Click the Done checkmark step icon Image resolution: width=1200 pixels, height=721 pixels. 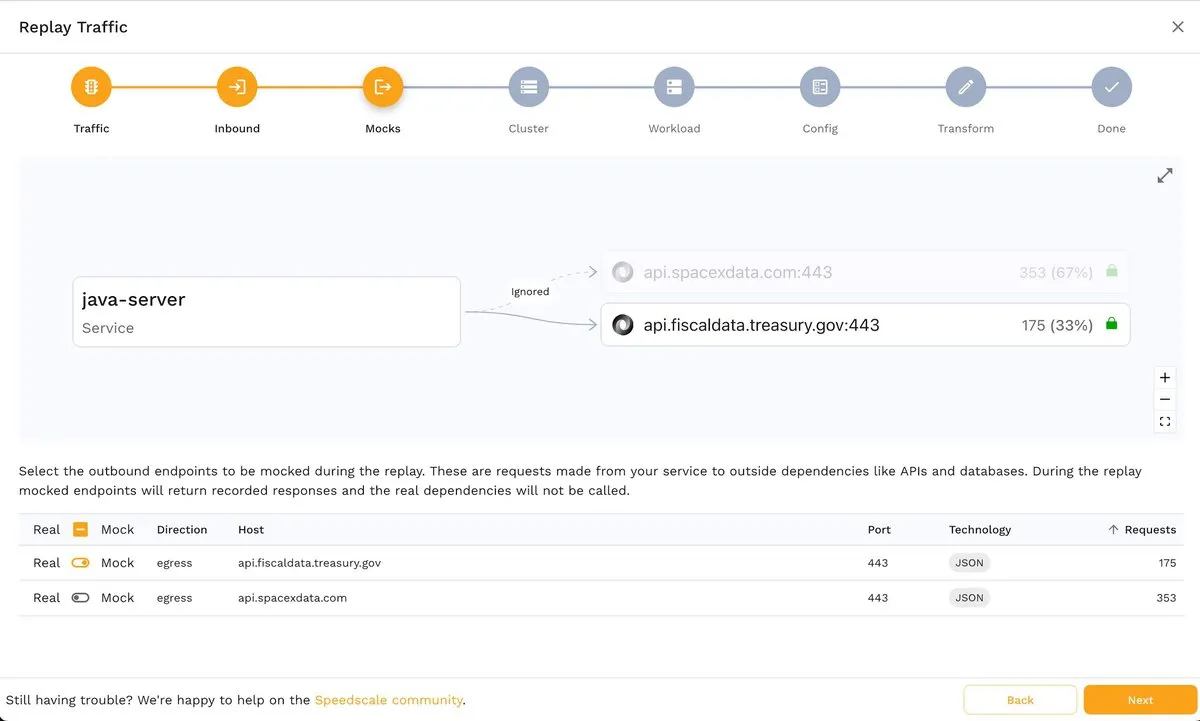1111,87
